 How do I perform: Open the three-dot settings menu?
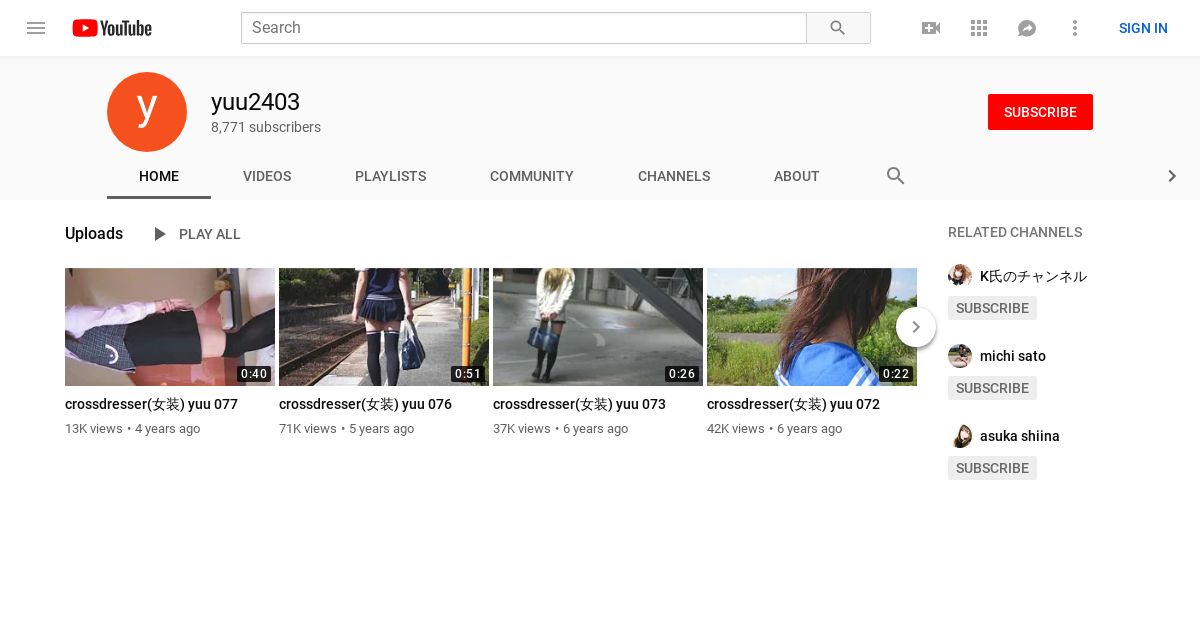point(1075,28)
